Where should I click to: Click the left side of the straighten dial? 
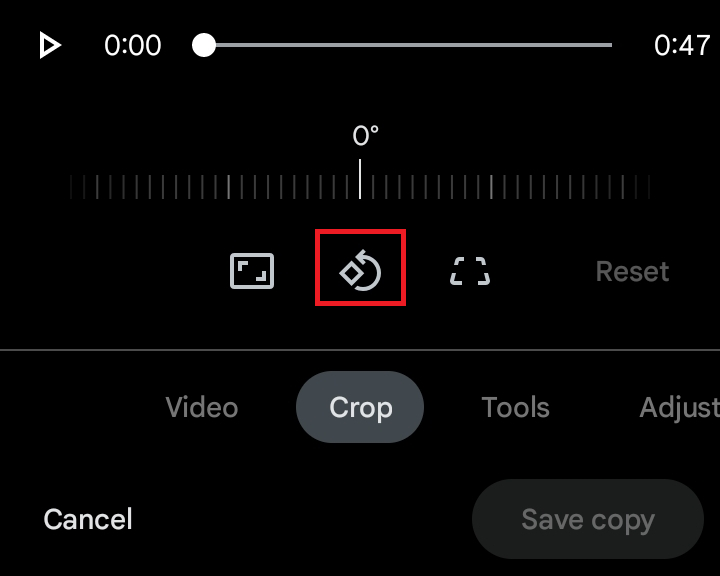pos(150,186)
